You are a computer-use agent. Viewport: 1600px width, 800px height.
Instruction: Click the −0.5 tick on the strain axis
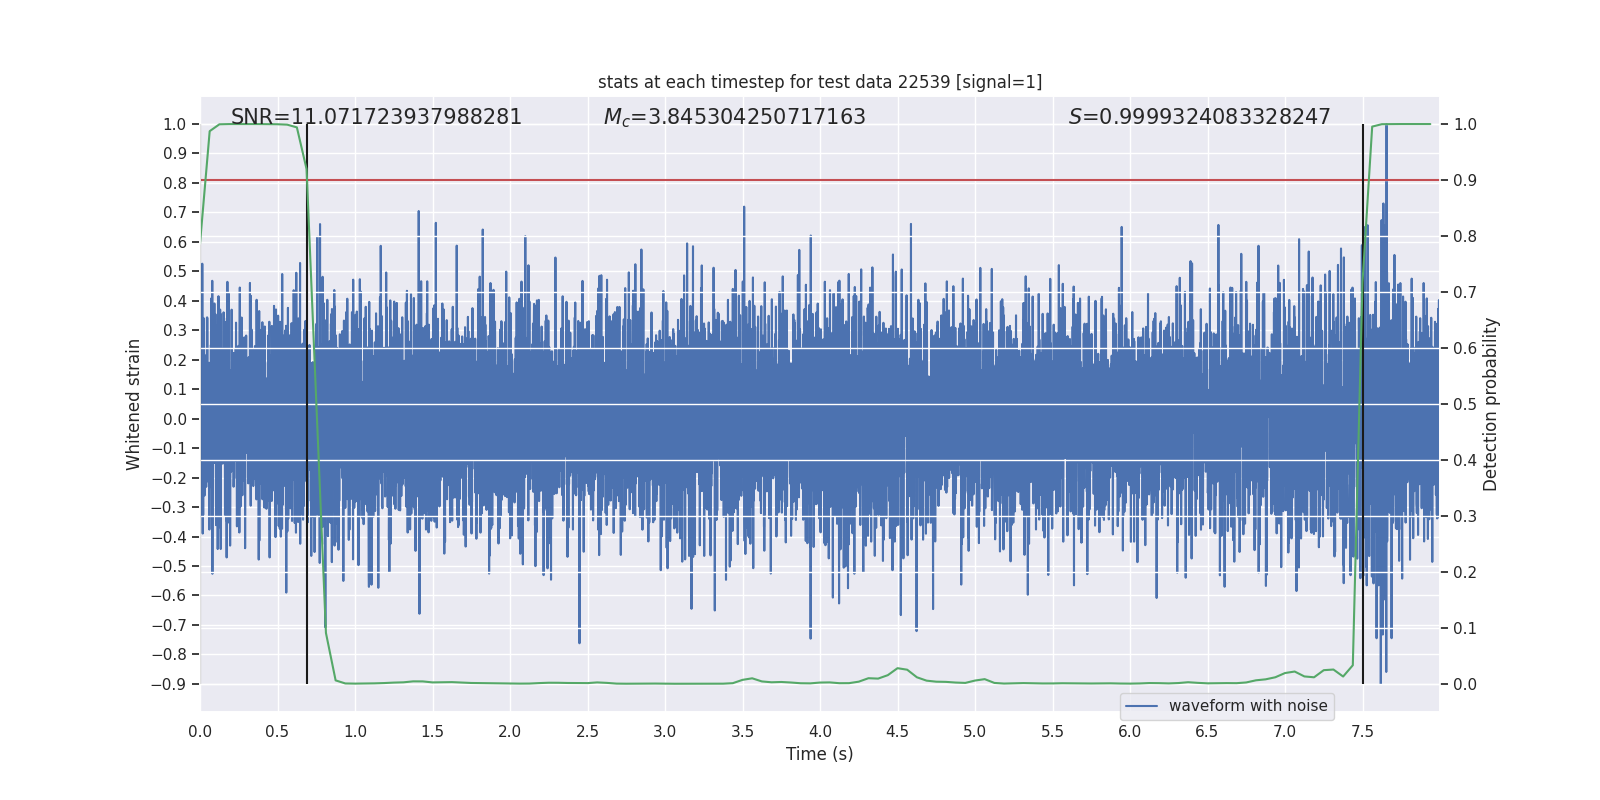(x=169, y=566)
